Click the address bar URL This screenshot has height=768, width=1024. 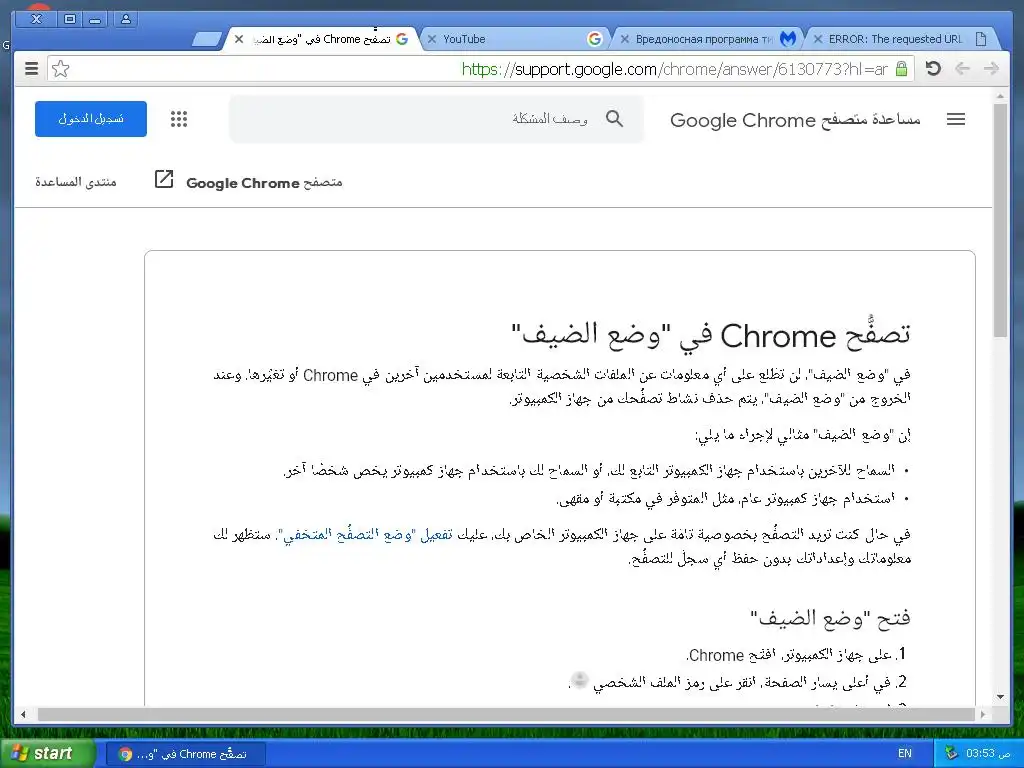point(674,69)
